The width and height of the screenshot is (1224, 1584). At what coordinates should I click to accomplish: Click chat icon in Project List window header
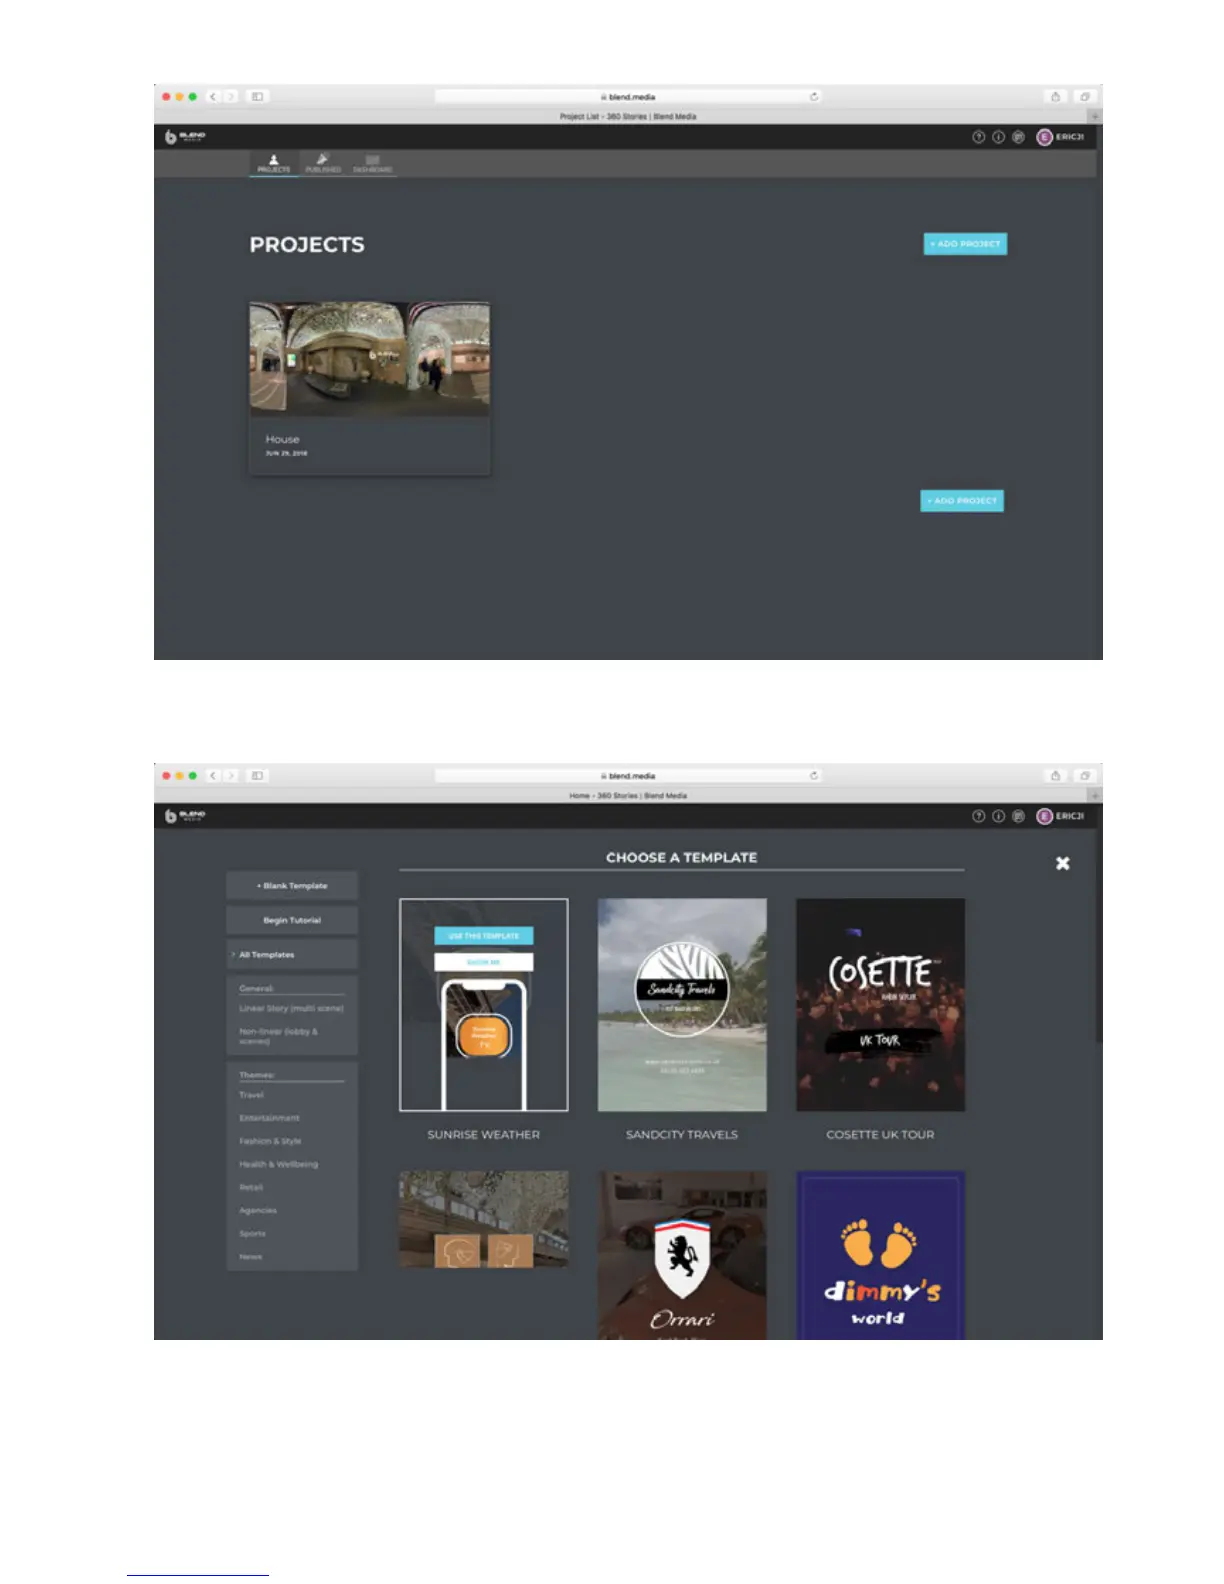1018,137
